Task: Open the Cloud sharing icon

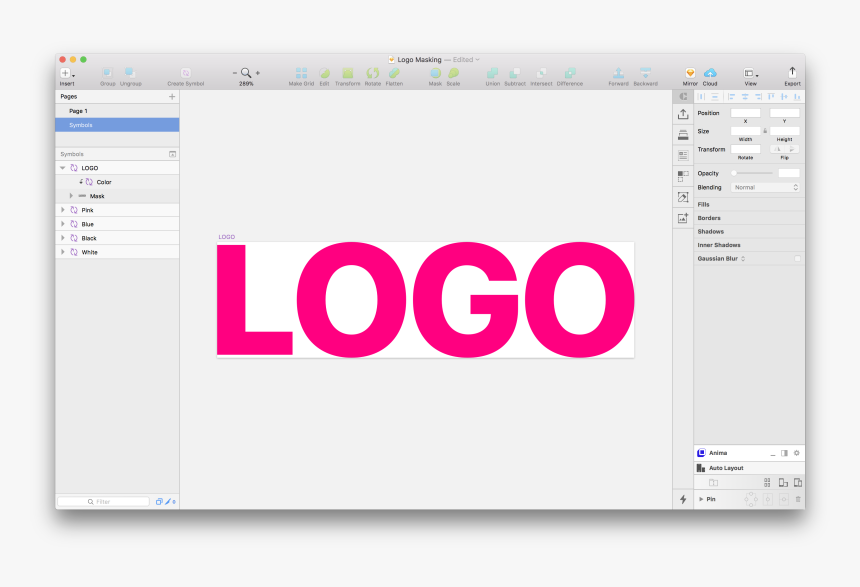Action: (709, 75)
